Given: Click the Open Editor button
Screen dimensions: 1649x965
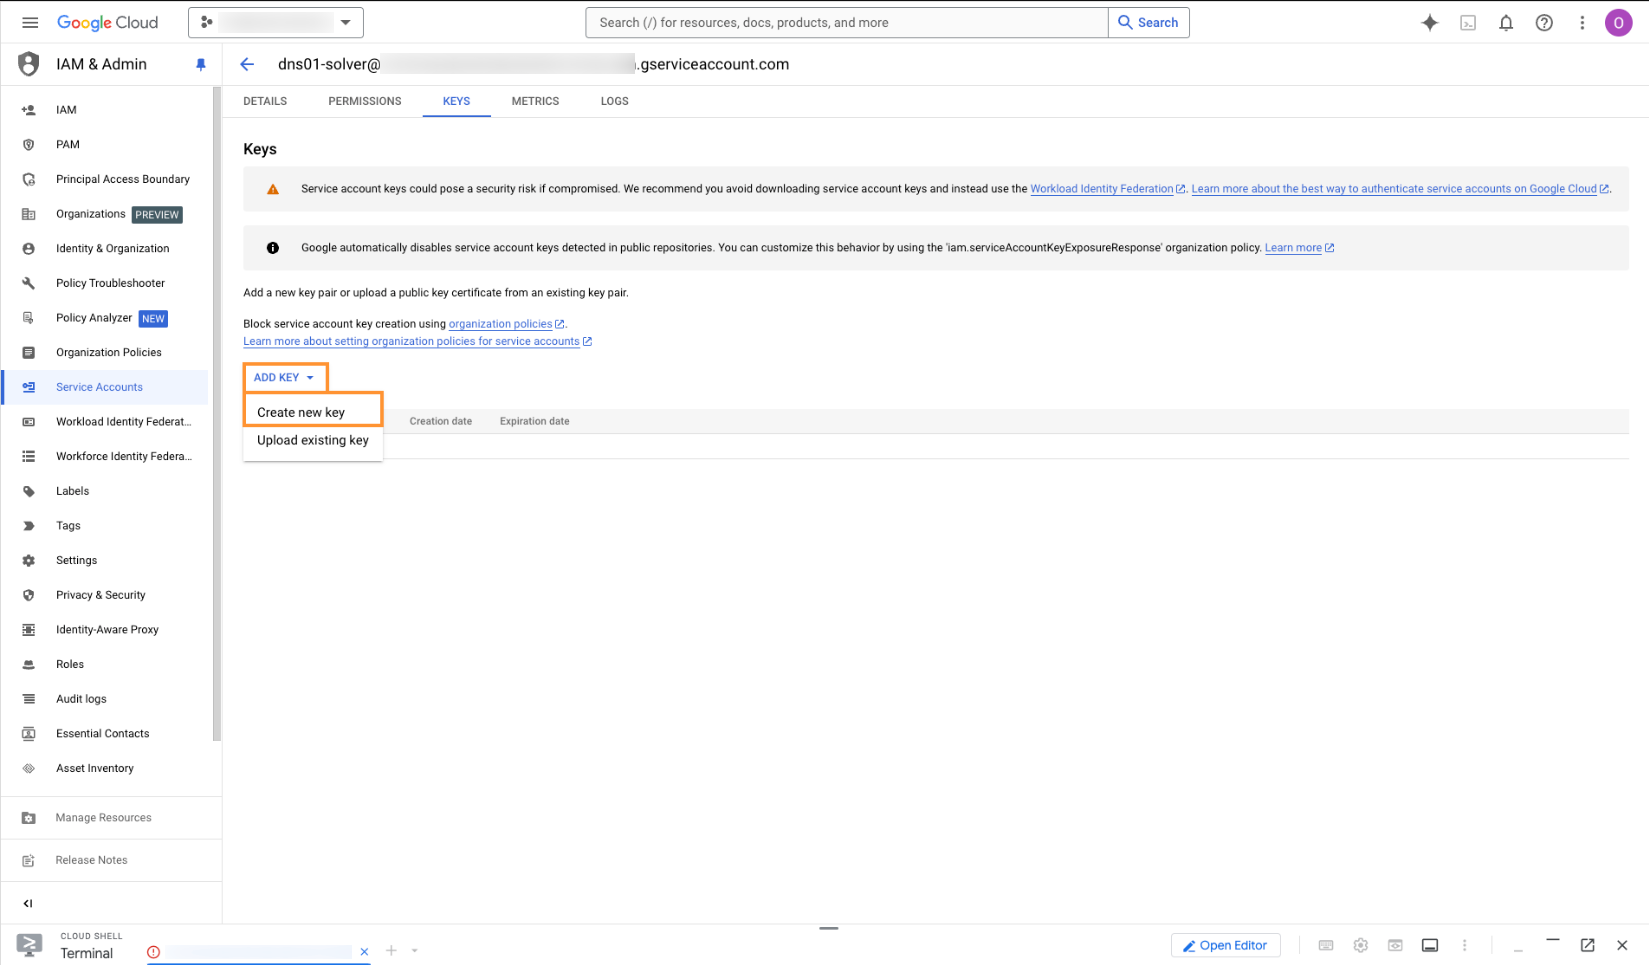Looking at the screenshot, I should (x=1225, y=945).
